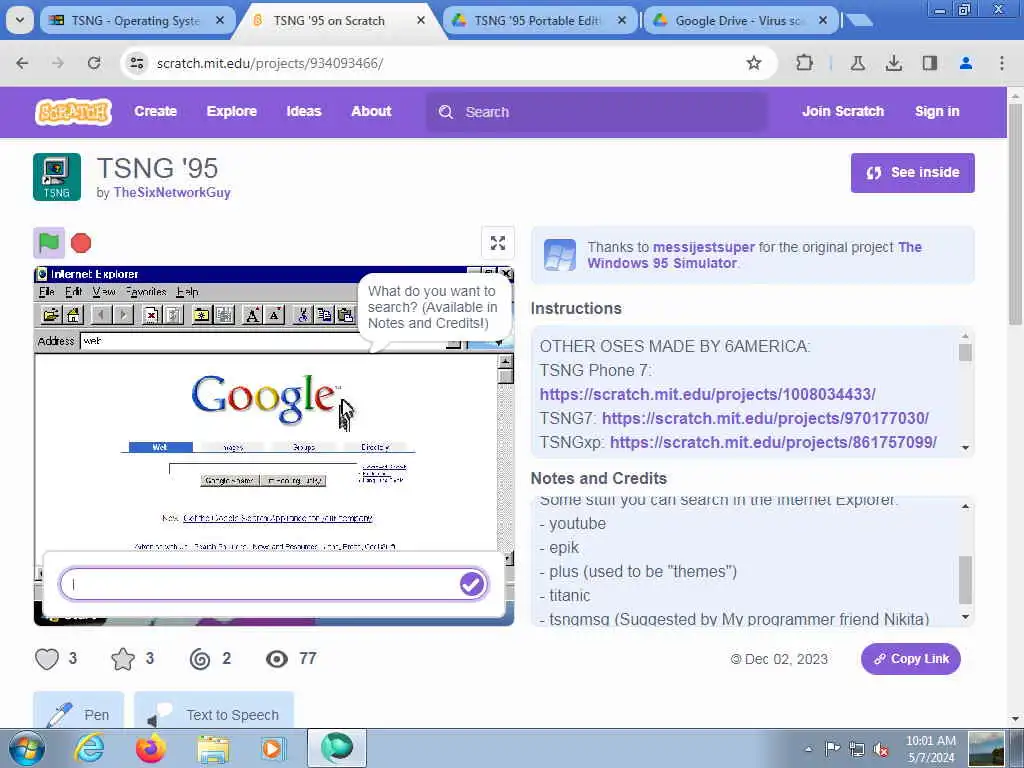
Task: Click the TSNG '95 project author avatar
Action: tap(57, 177)
